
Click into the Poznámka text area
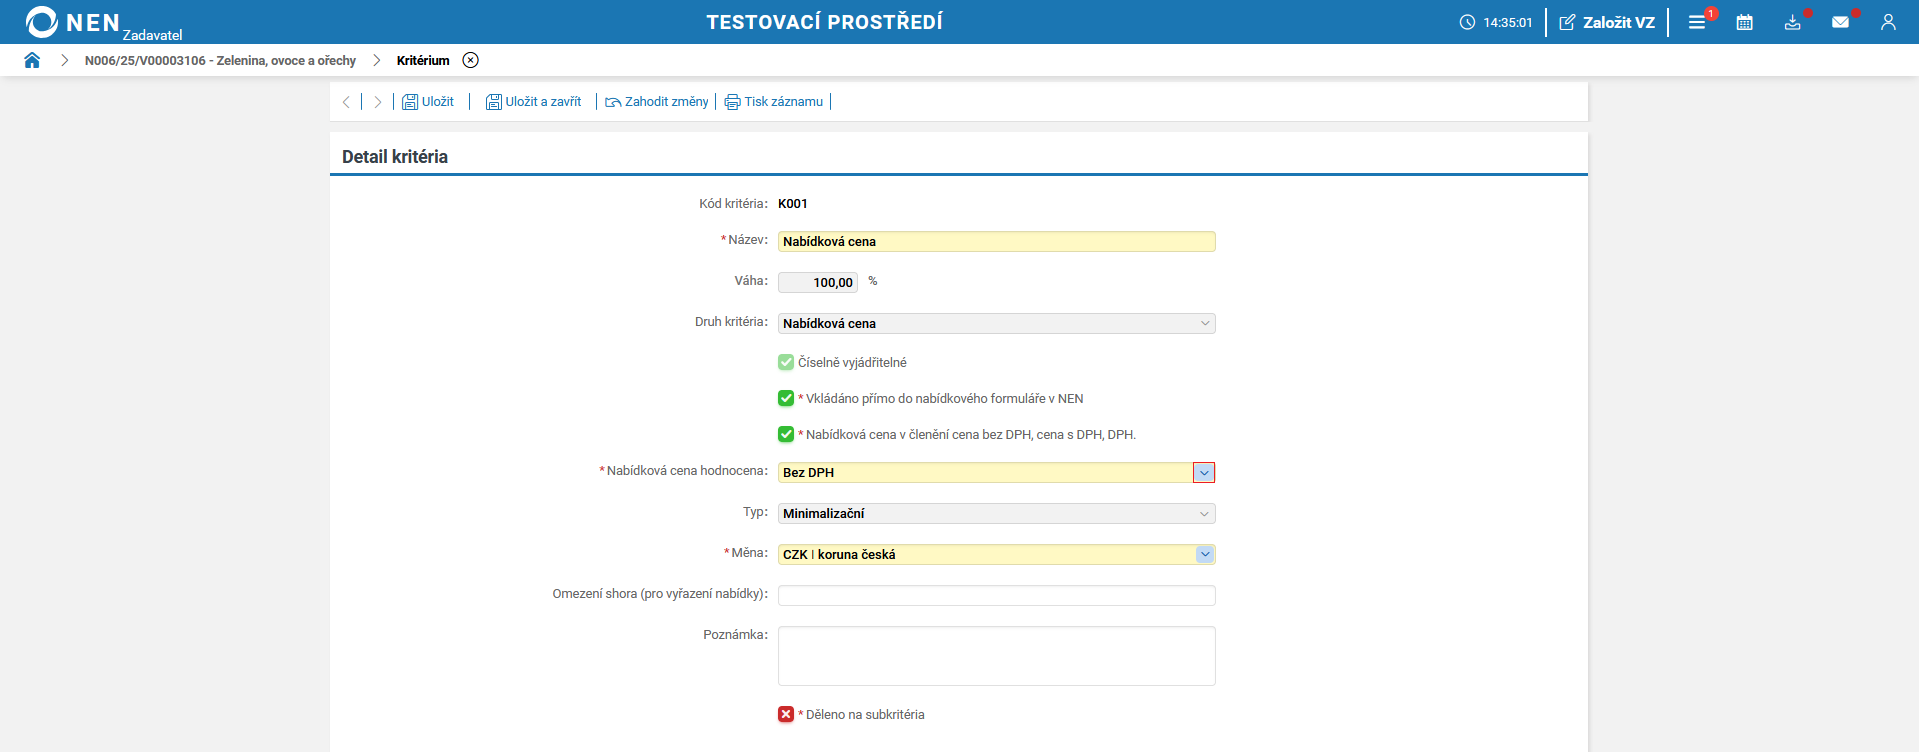coord(996,655)
